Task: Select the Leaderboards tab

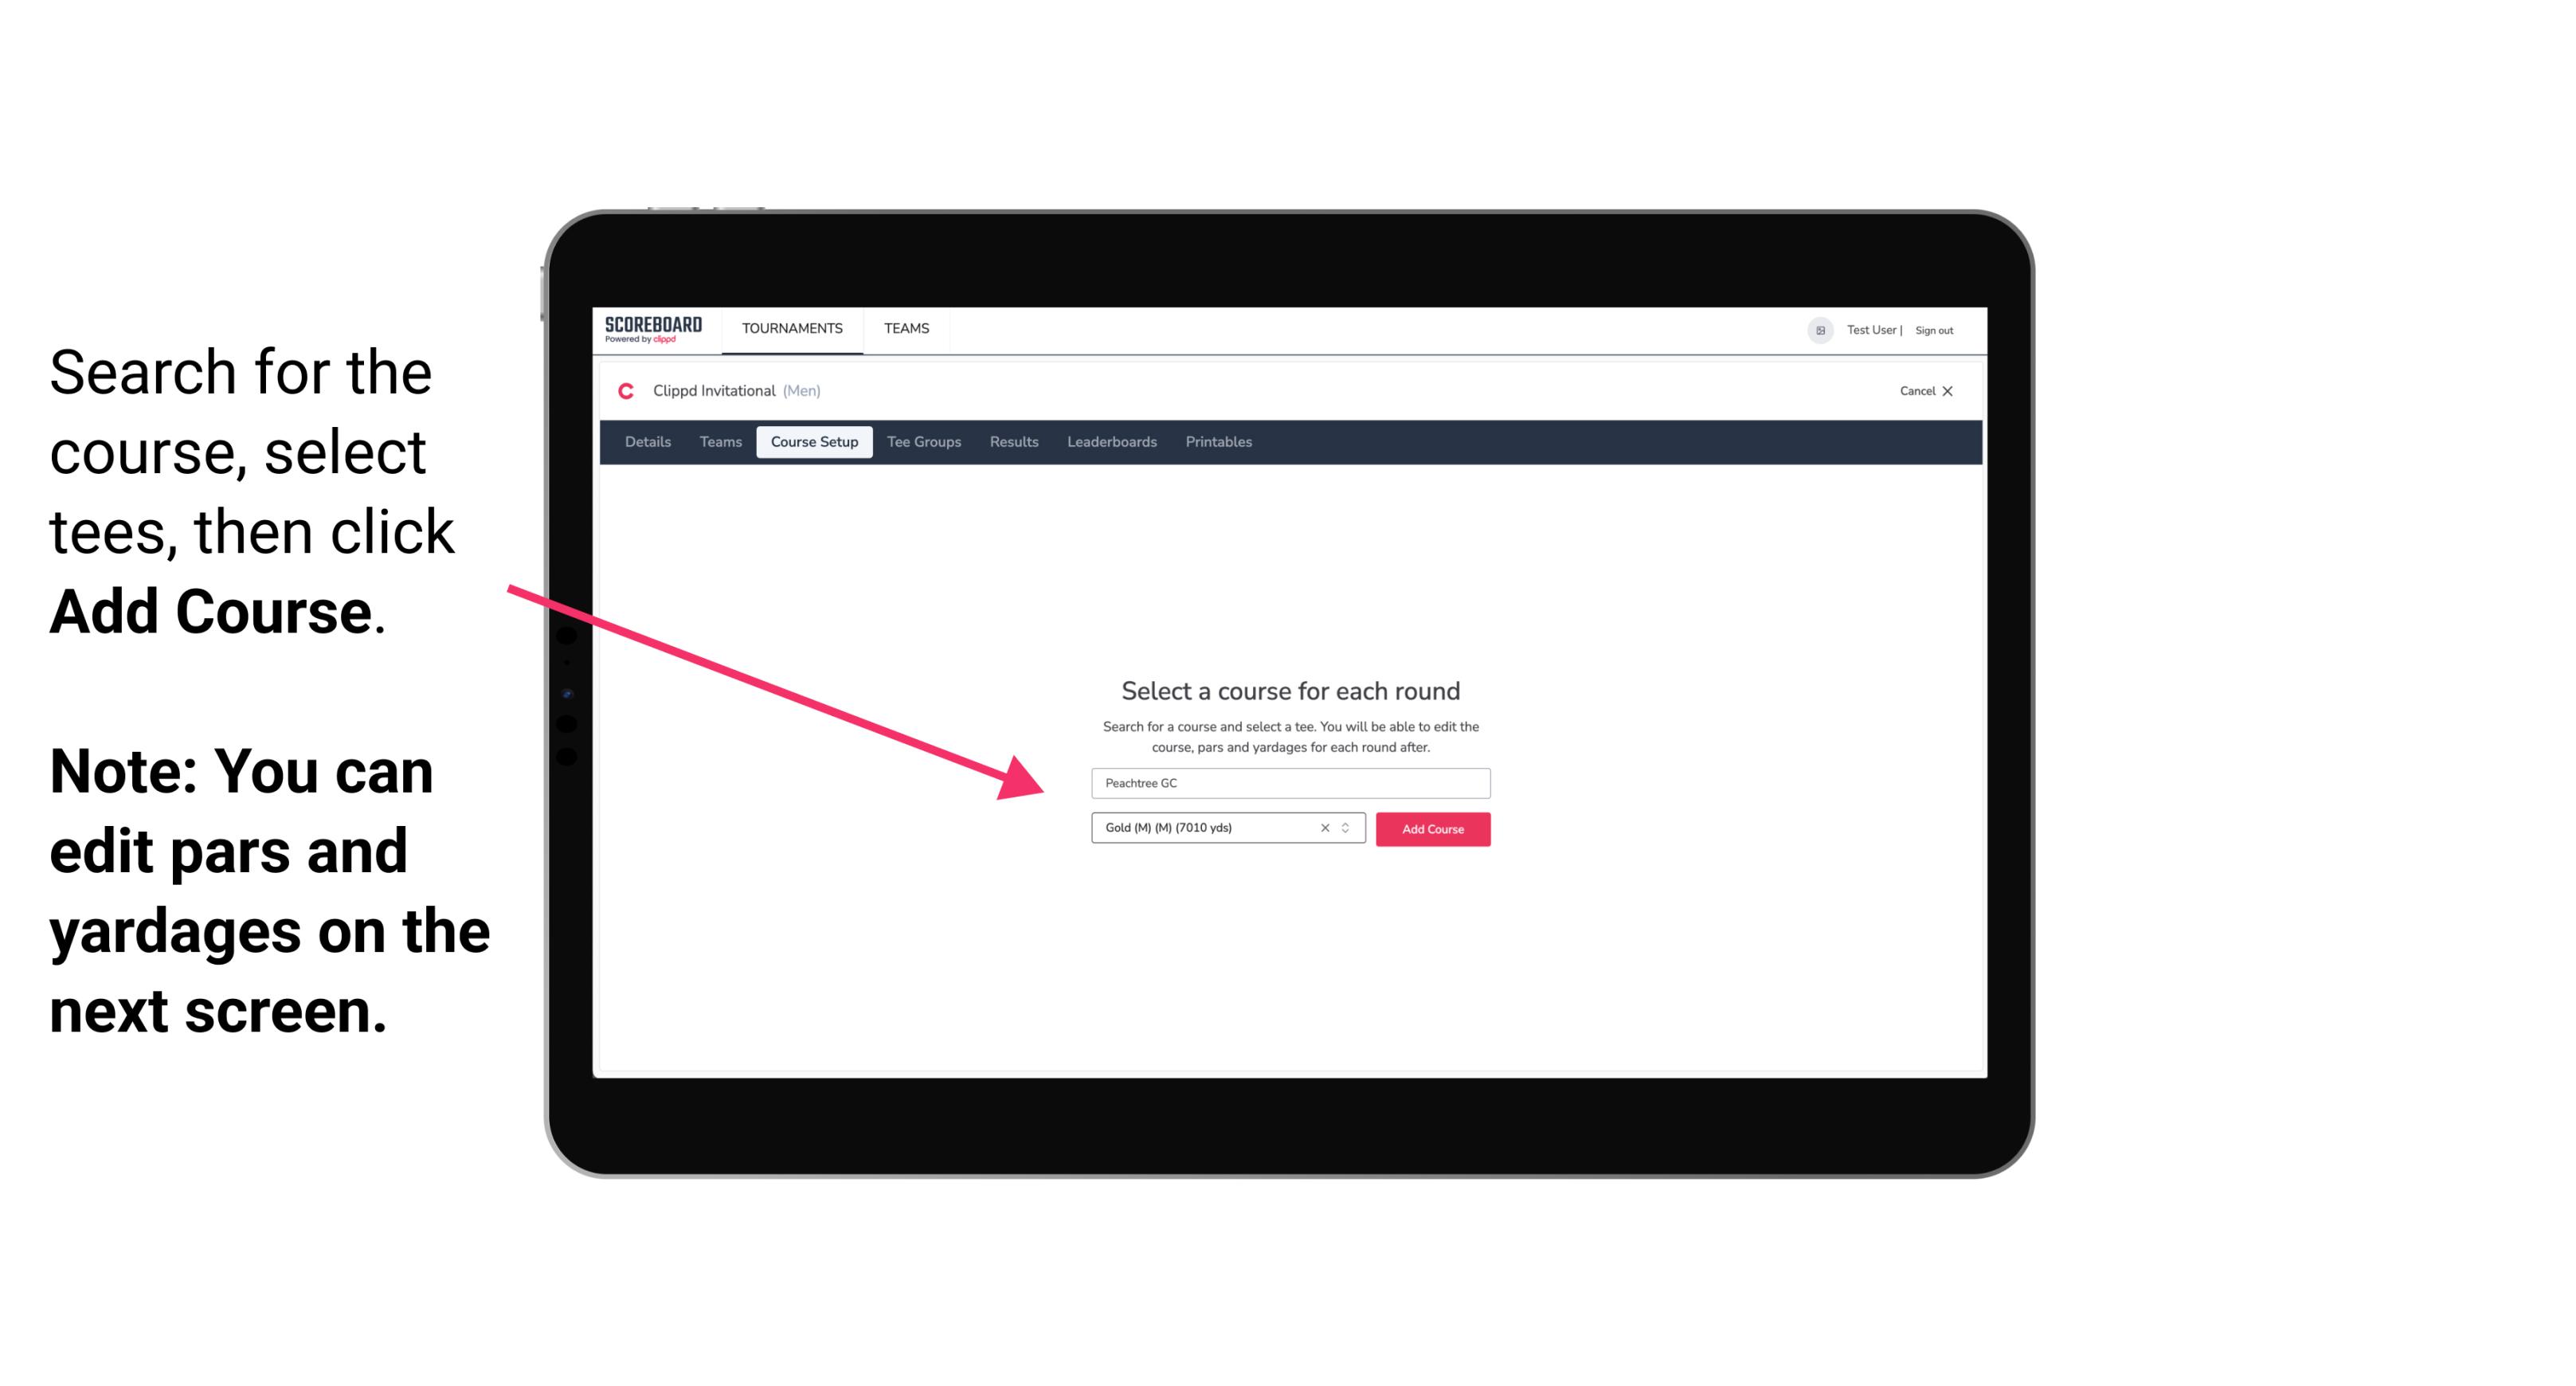Action: click(x=1110, y=442)
